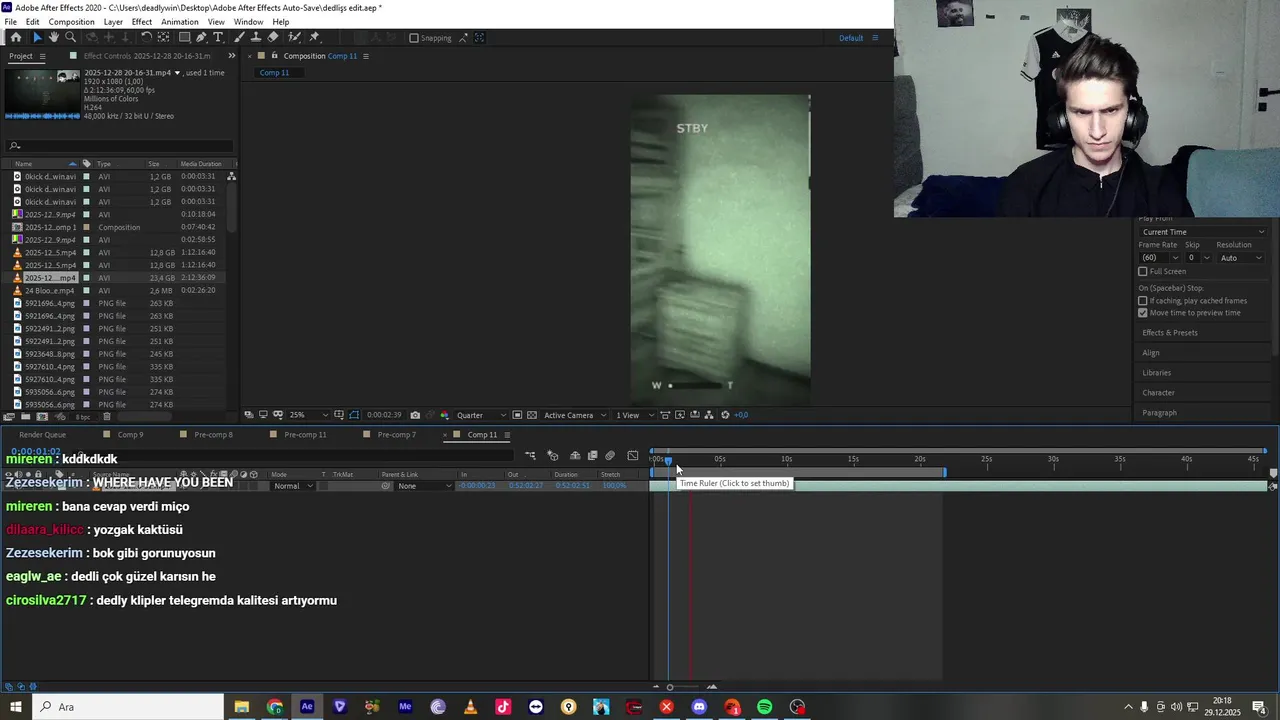Open Chrome from the taskbar
Screen dimensions: 1280x720
click(274, 707)
